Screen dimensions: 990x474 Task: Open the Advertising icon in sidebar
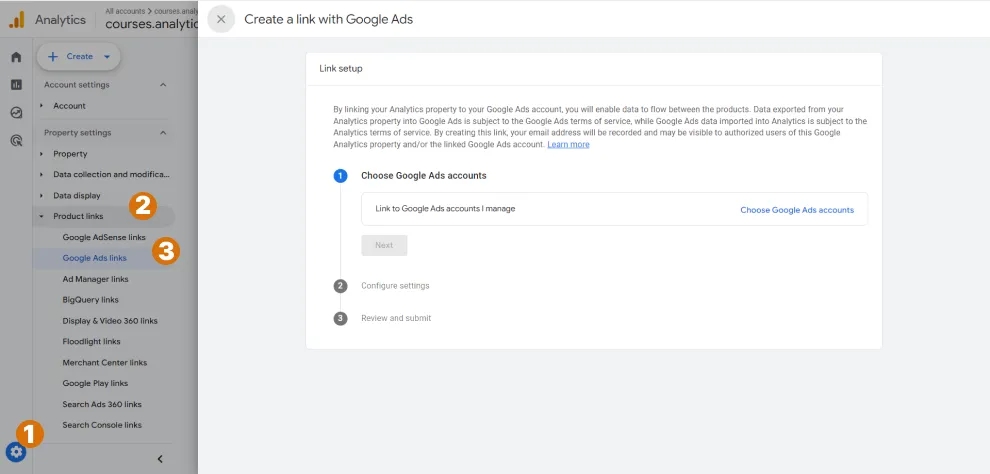click(x=16, y=141)
